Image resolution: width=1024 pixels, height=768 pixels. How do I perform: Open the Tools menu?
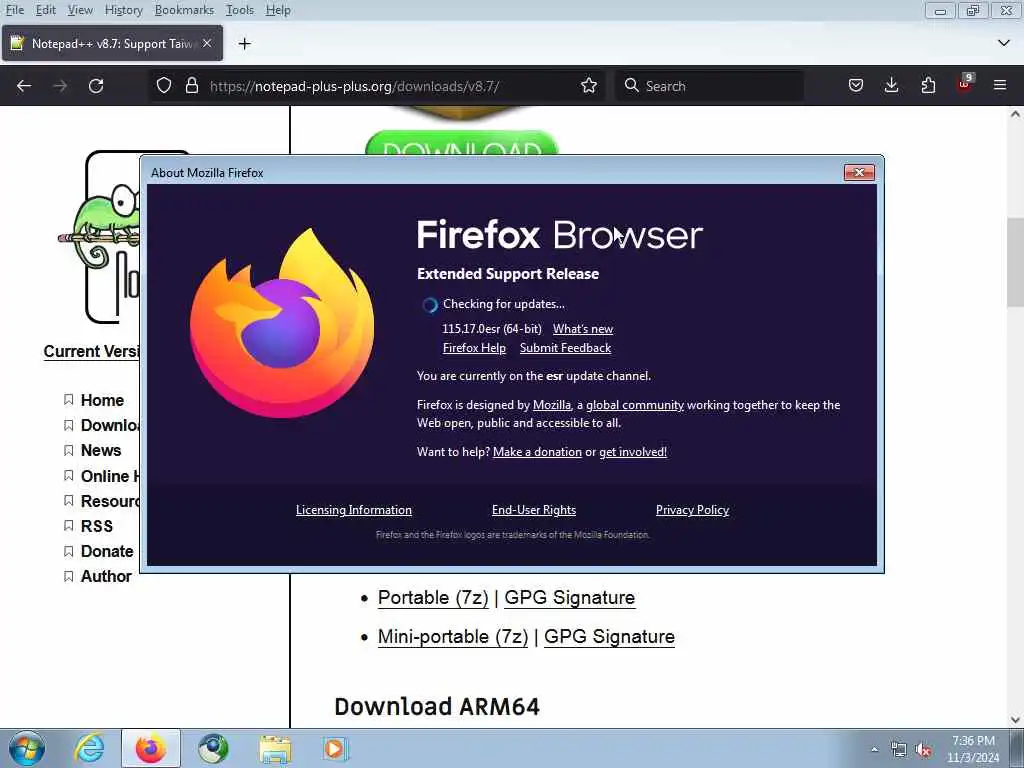pyautogui.click(x=240, y=10)
